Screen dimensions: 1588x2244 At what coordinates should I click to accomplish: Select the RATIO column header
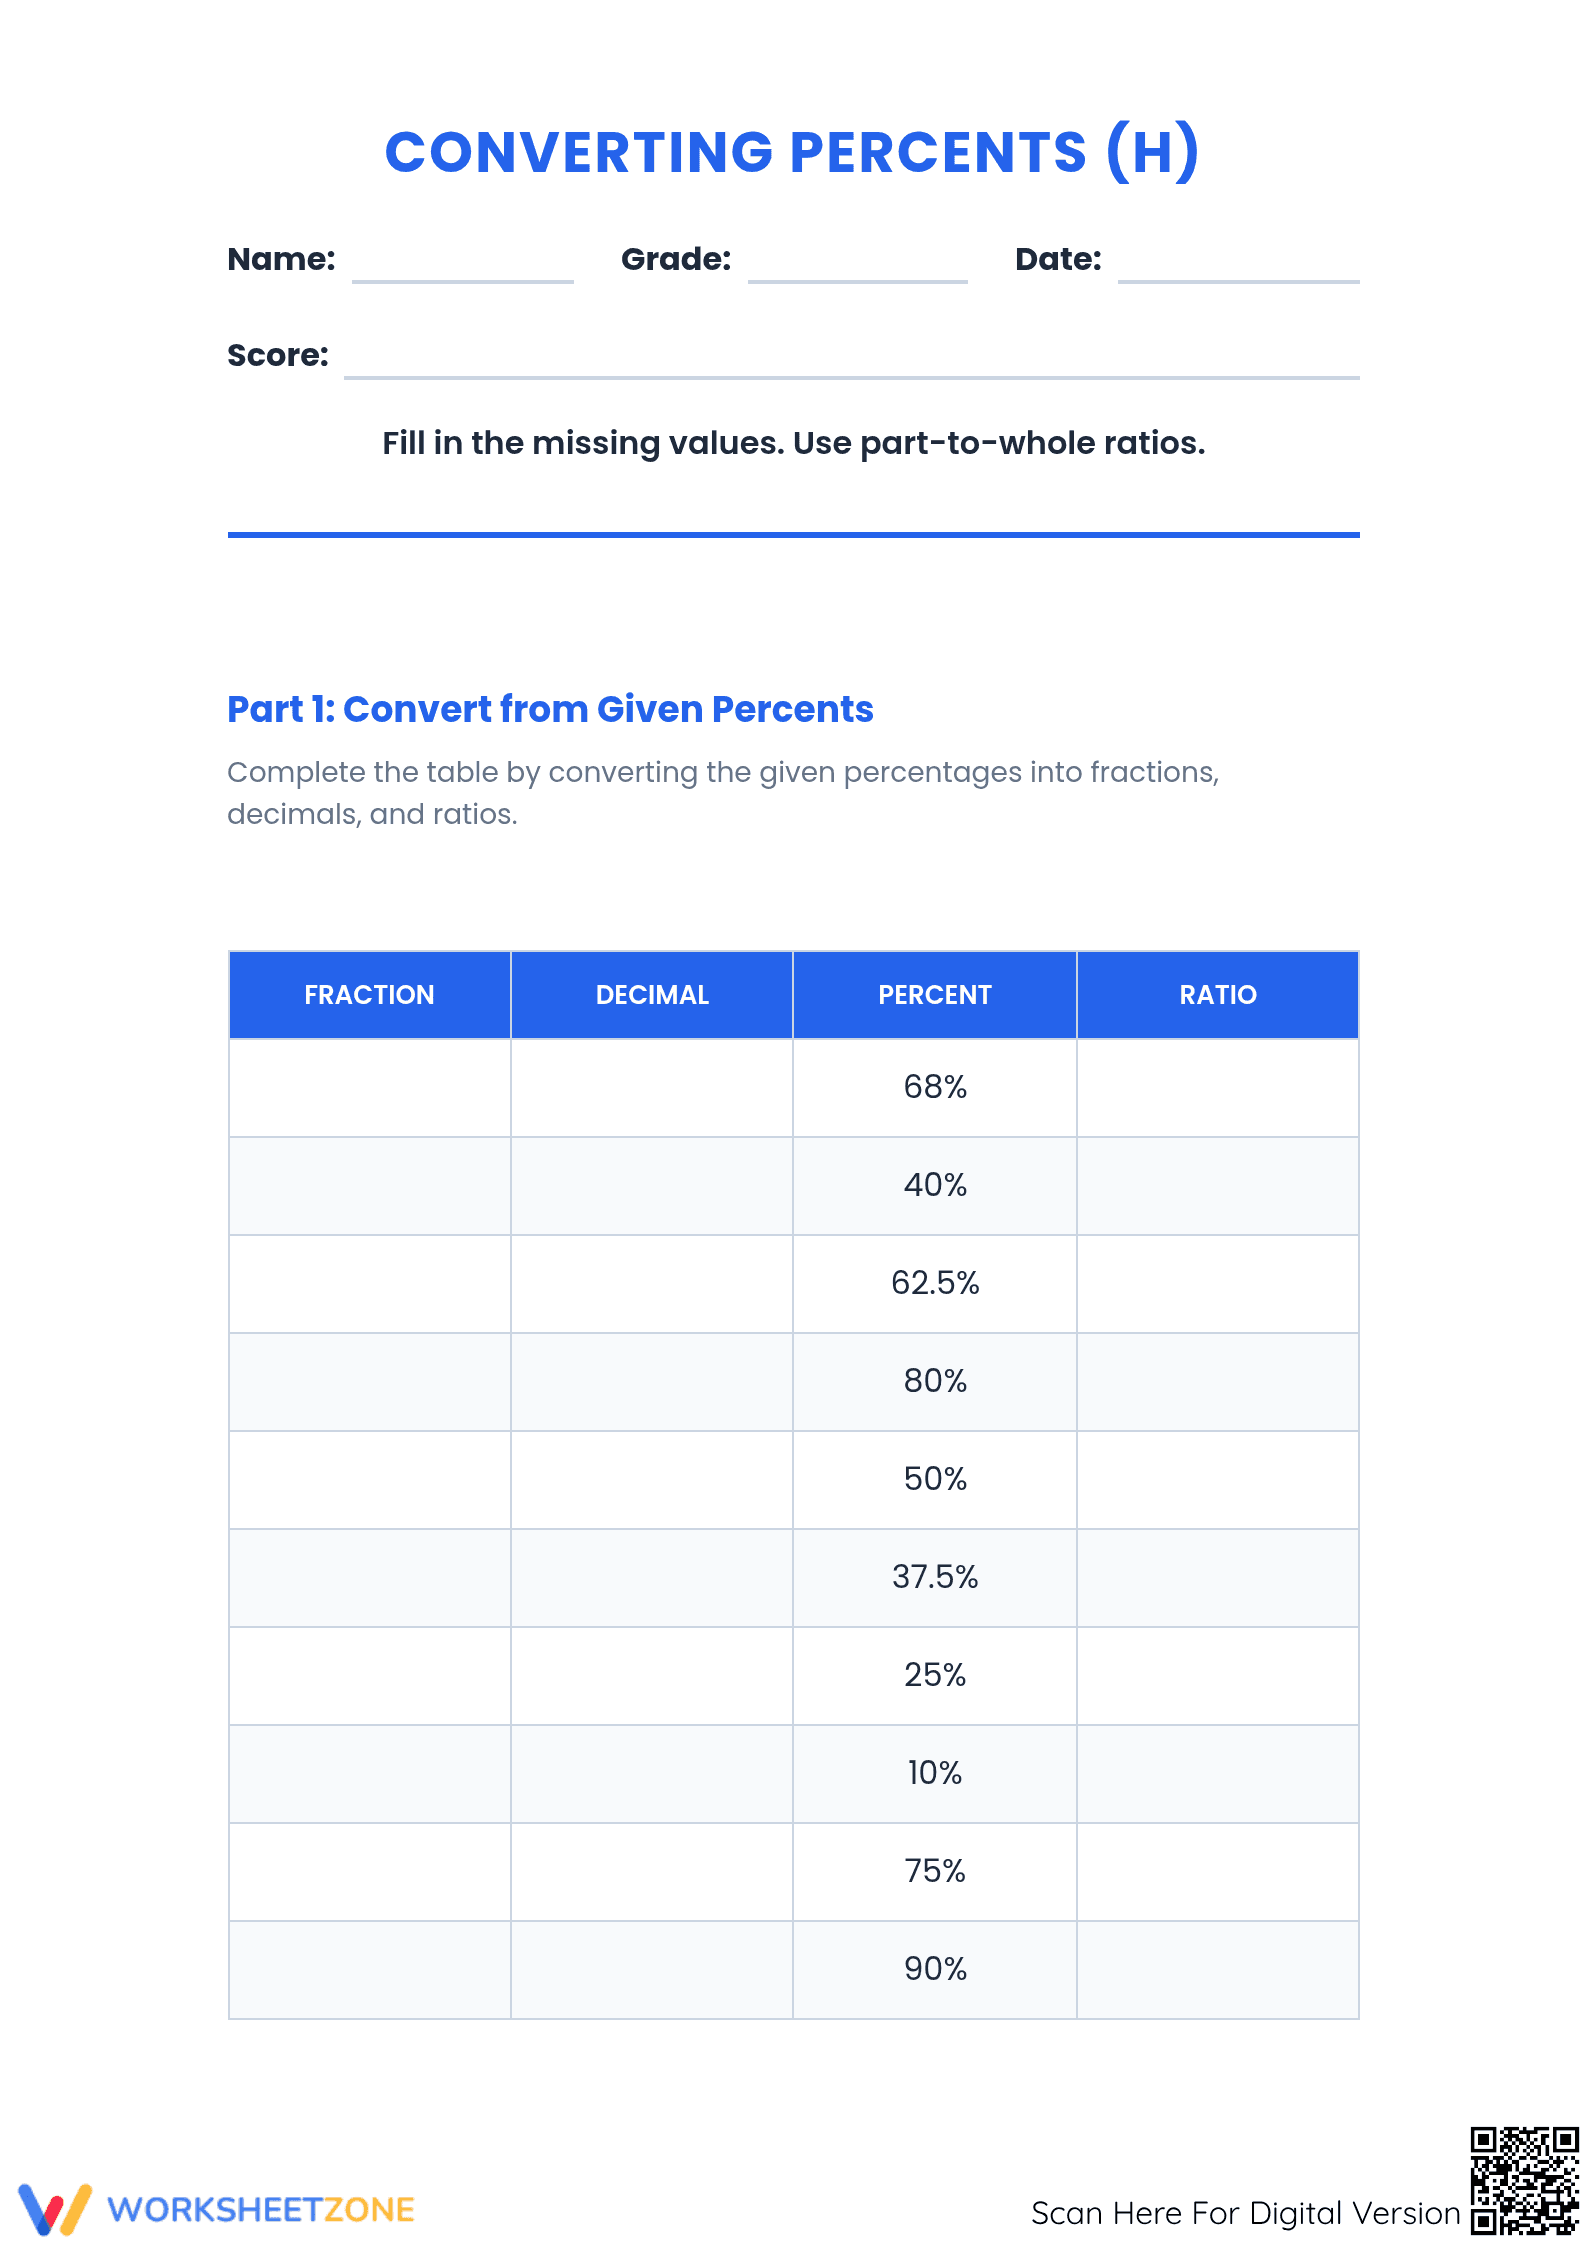coord(1218,995)
